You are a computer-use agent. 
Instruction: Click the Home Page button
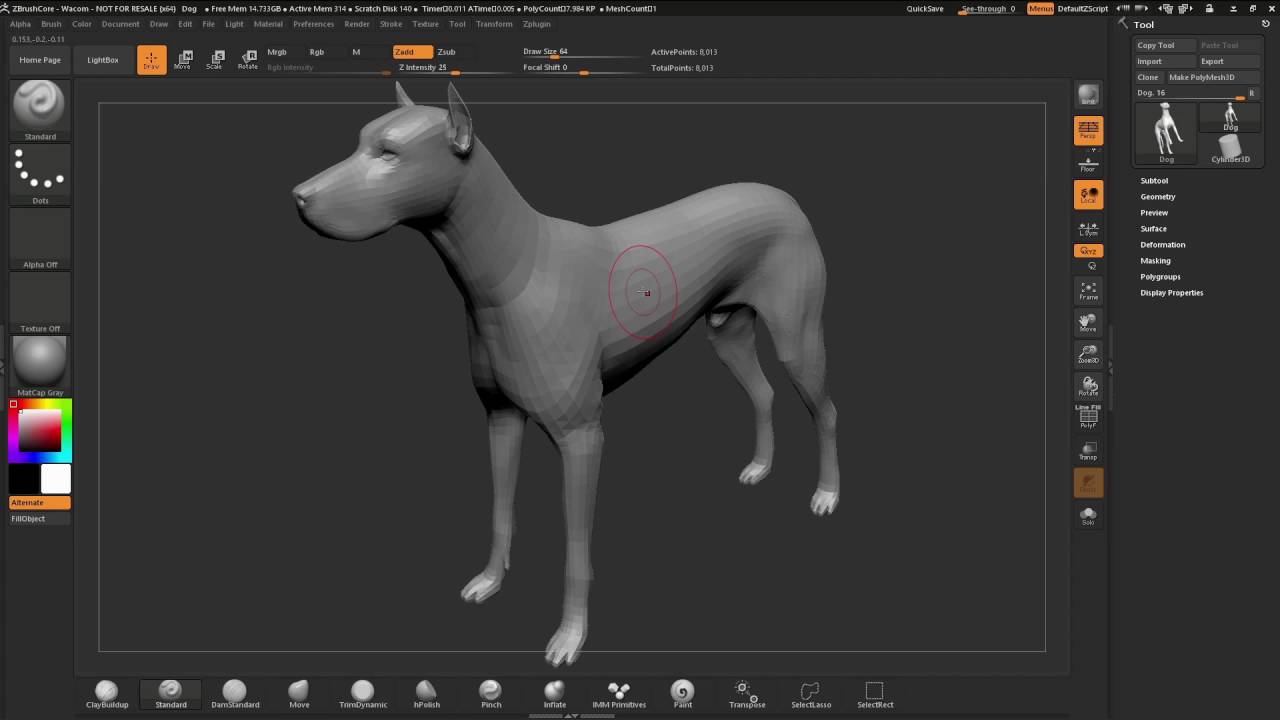coord(40,60)
